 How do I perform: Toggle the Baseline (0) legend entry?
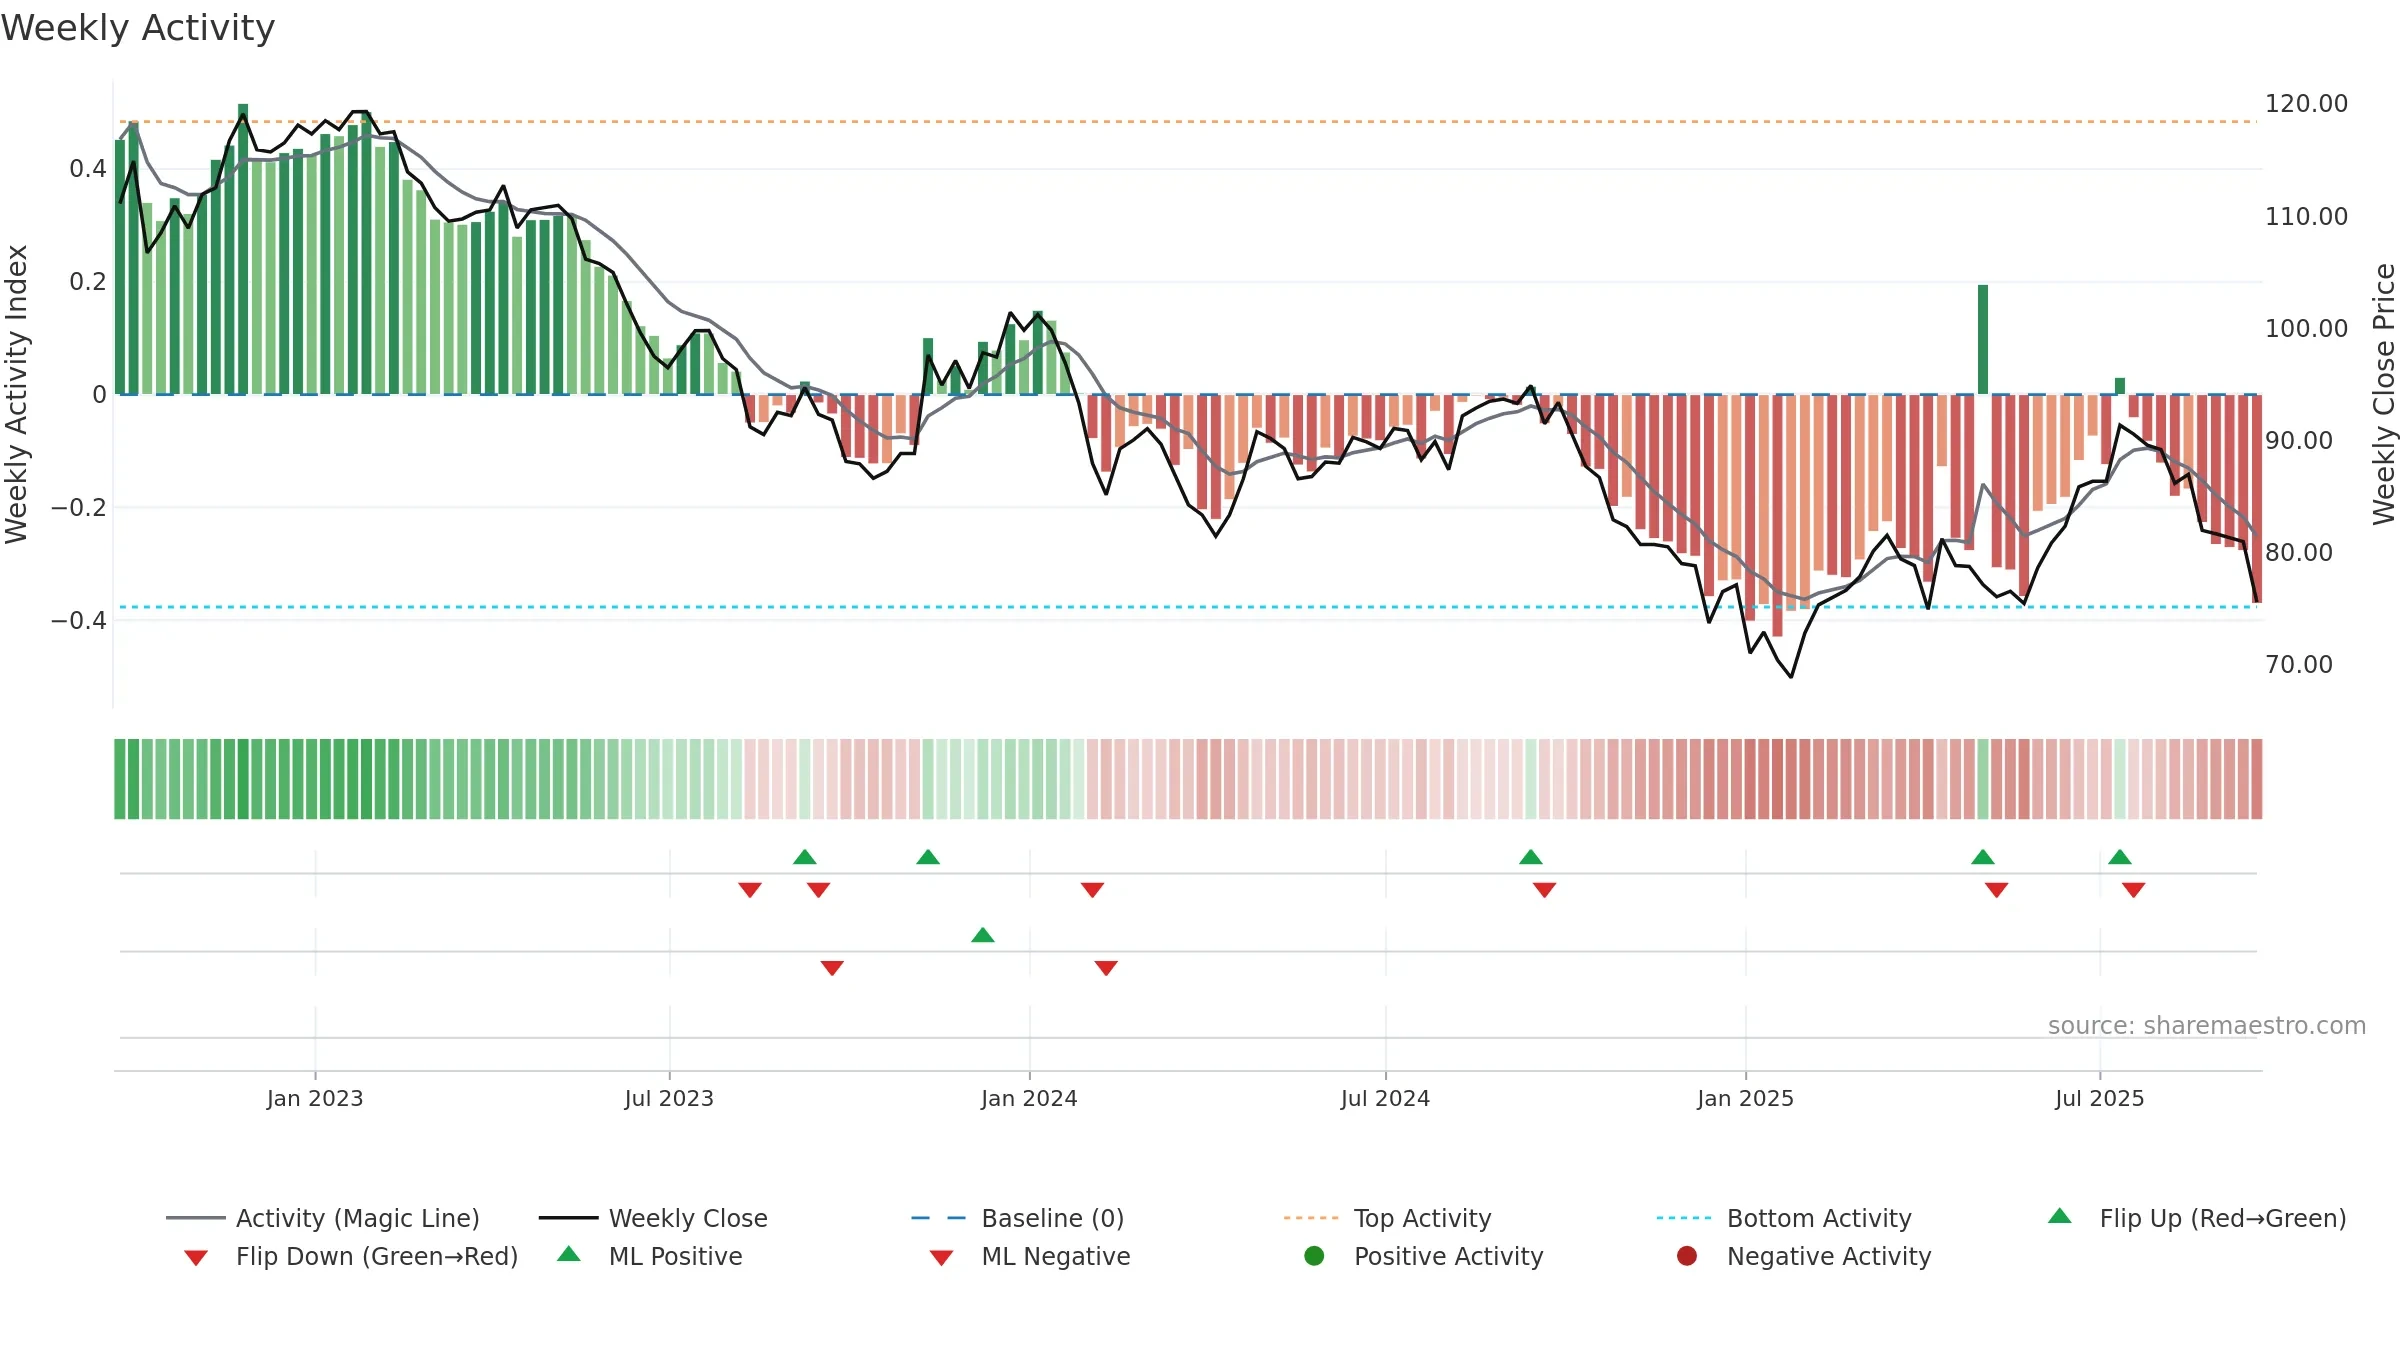[x=1018, y=1218]
